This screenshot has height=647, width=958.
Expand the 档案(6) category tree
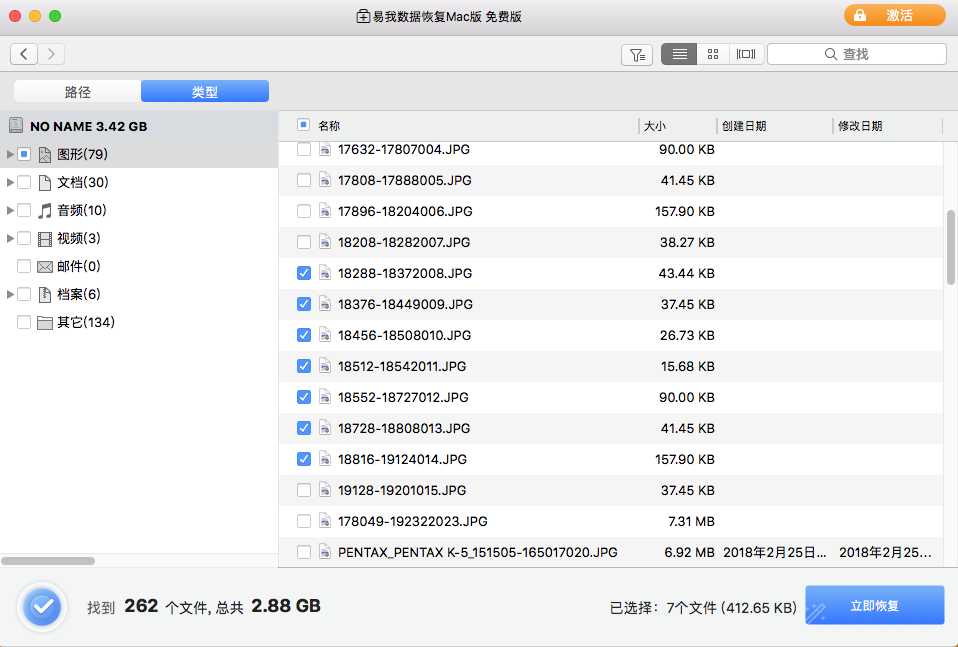tap(8, 294)
